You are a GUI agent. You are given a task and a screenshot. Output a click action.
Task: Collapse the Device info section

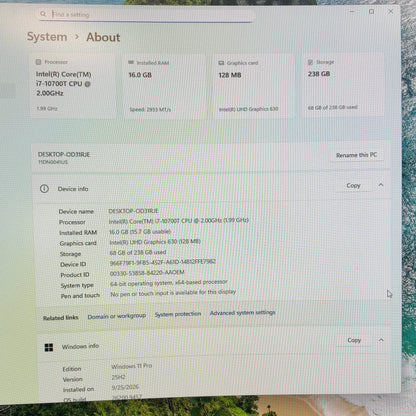(x=381, y=185)
